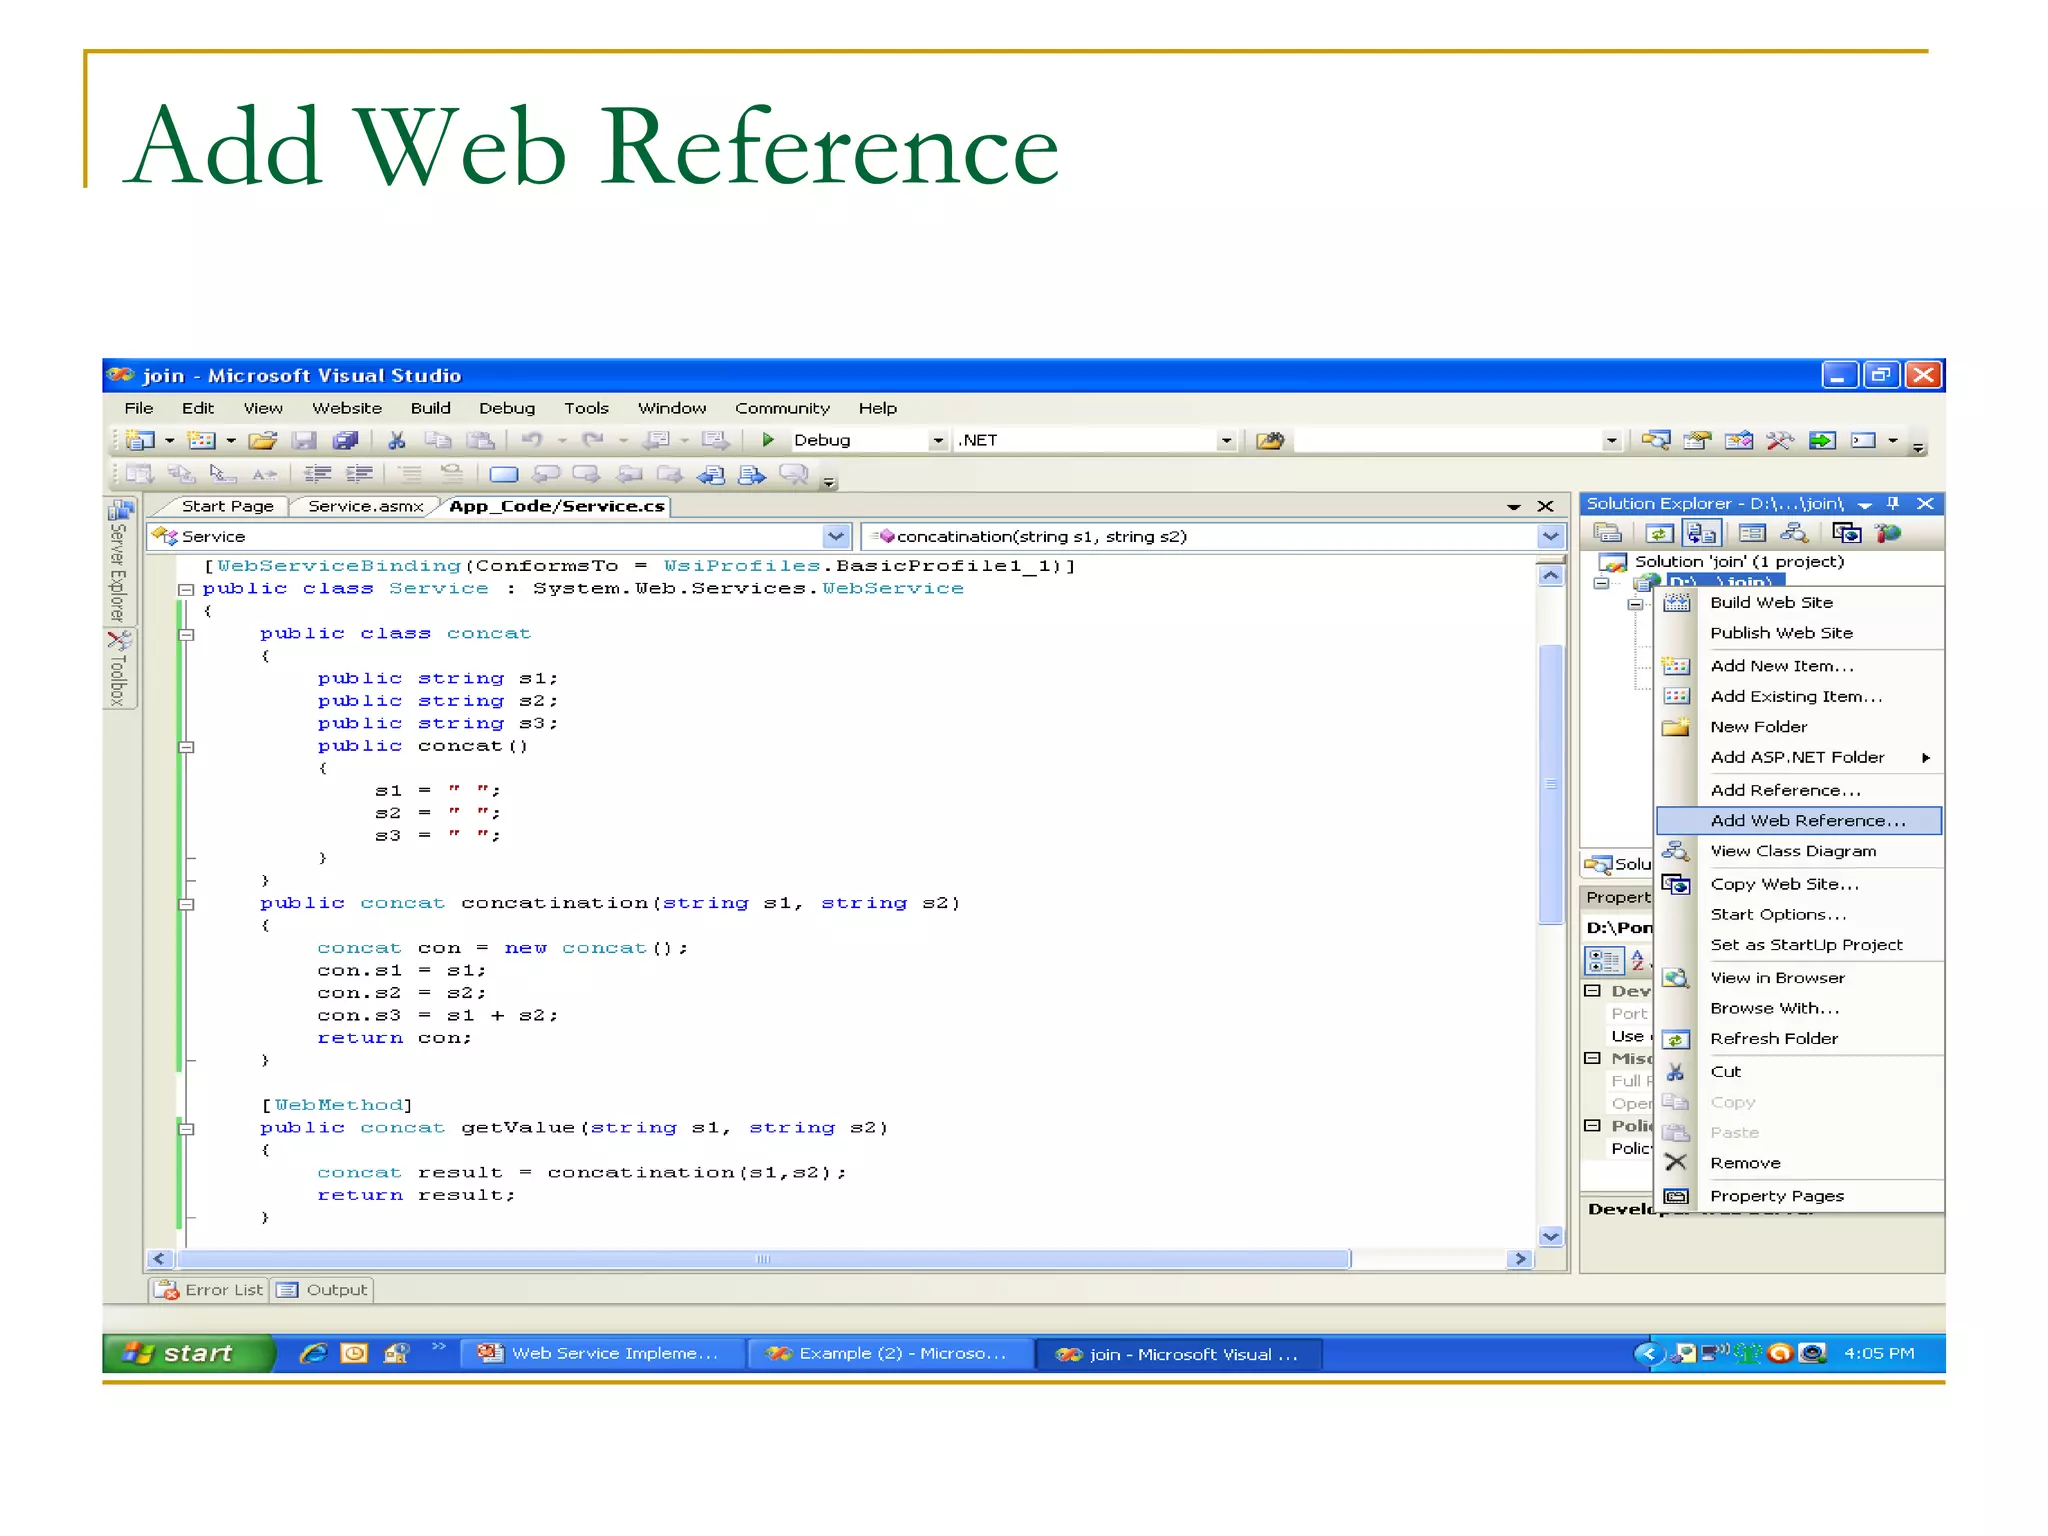This screenshot has width=2048, height=1536.
Task: Click the Refresh icon in Solution Explorer
Action: tap(1659, 534)
